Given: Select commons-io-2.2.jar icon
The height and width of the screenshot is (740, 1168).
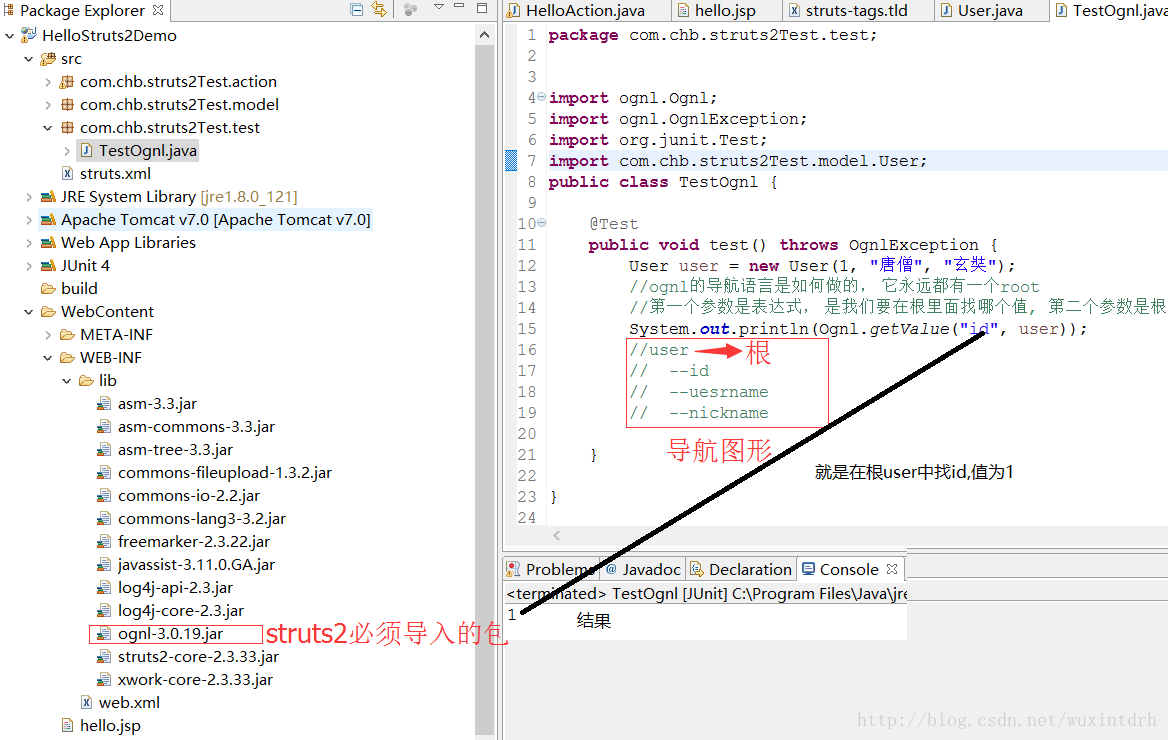Looking at the screenshot, I should (x=104, y=496).
